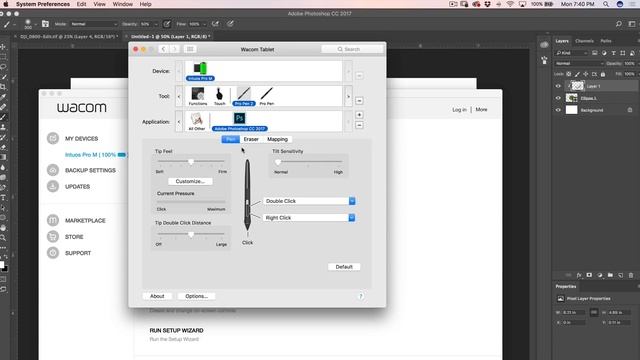Screen dimensions: 640x360
Task: Toggle the brush settings panel icon
Action: click(x=45, y=24)
